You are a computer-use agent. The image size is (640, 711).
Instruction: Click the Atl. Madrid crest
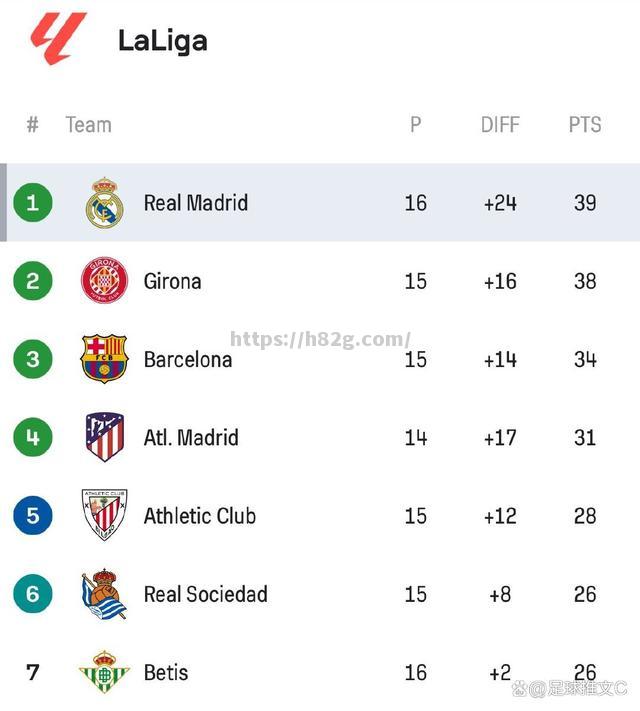(104, 437)
